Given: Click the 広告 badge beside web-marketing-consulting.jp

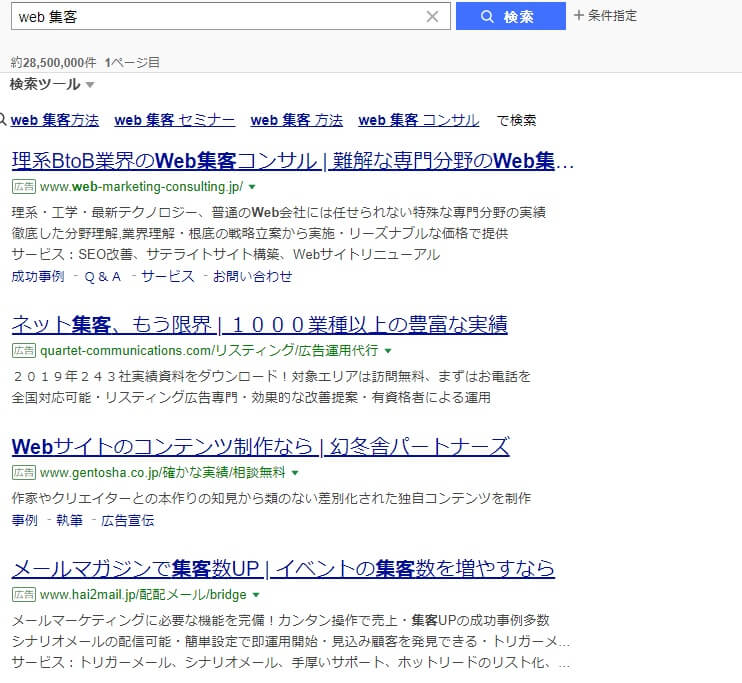Looking at the screenshot, I should pyautogui.click(x=24, y=186).
